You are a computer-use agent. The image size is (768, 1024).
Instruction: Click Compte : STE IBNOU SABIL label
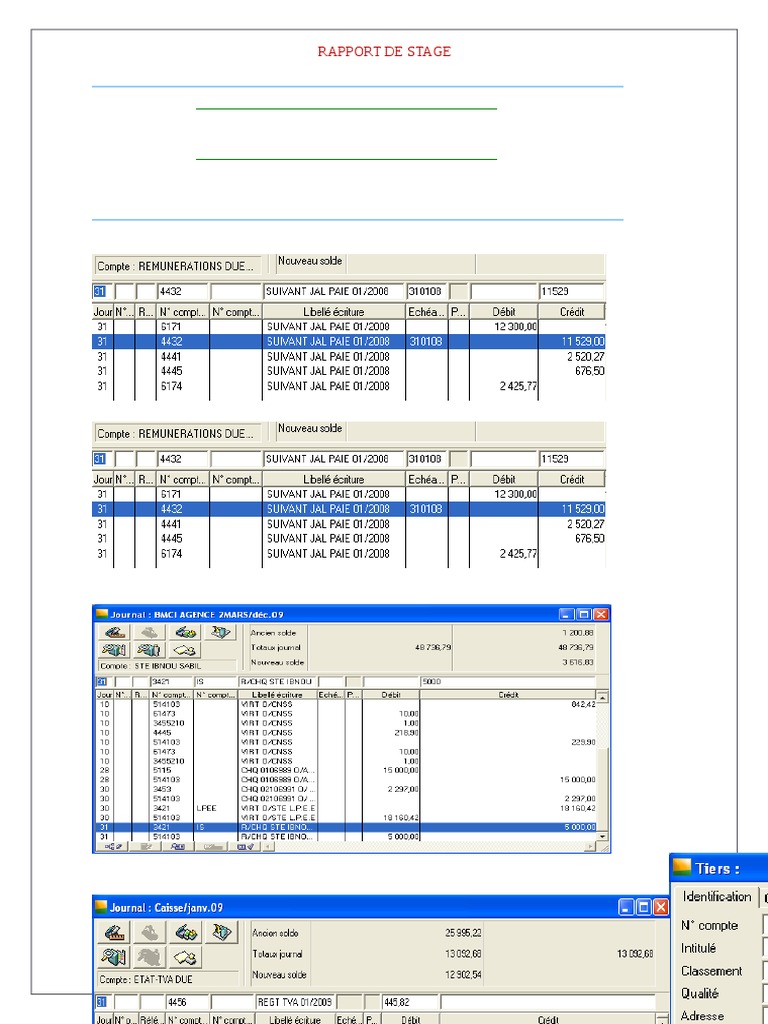150,666
